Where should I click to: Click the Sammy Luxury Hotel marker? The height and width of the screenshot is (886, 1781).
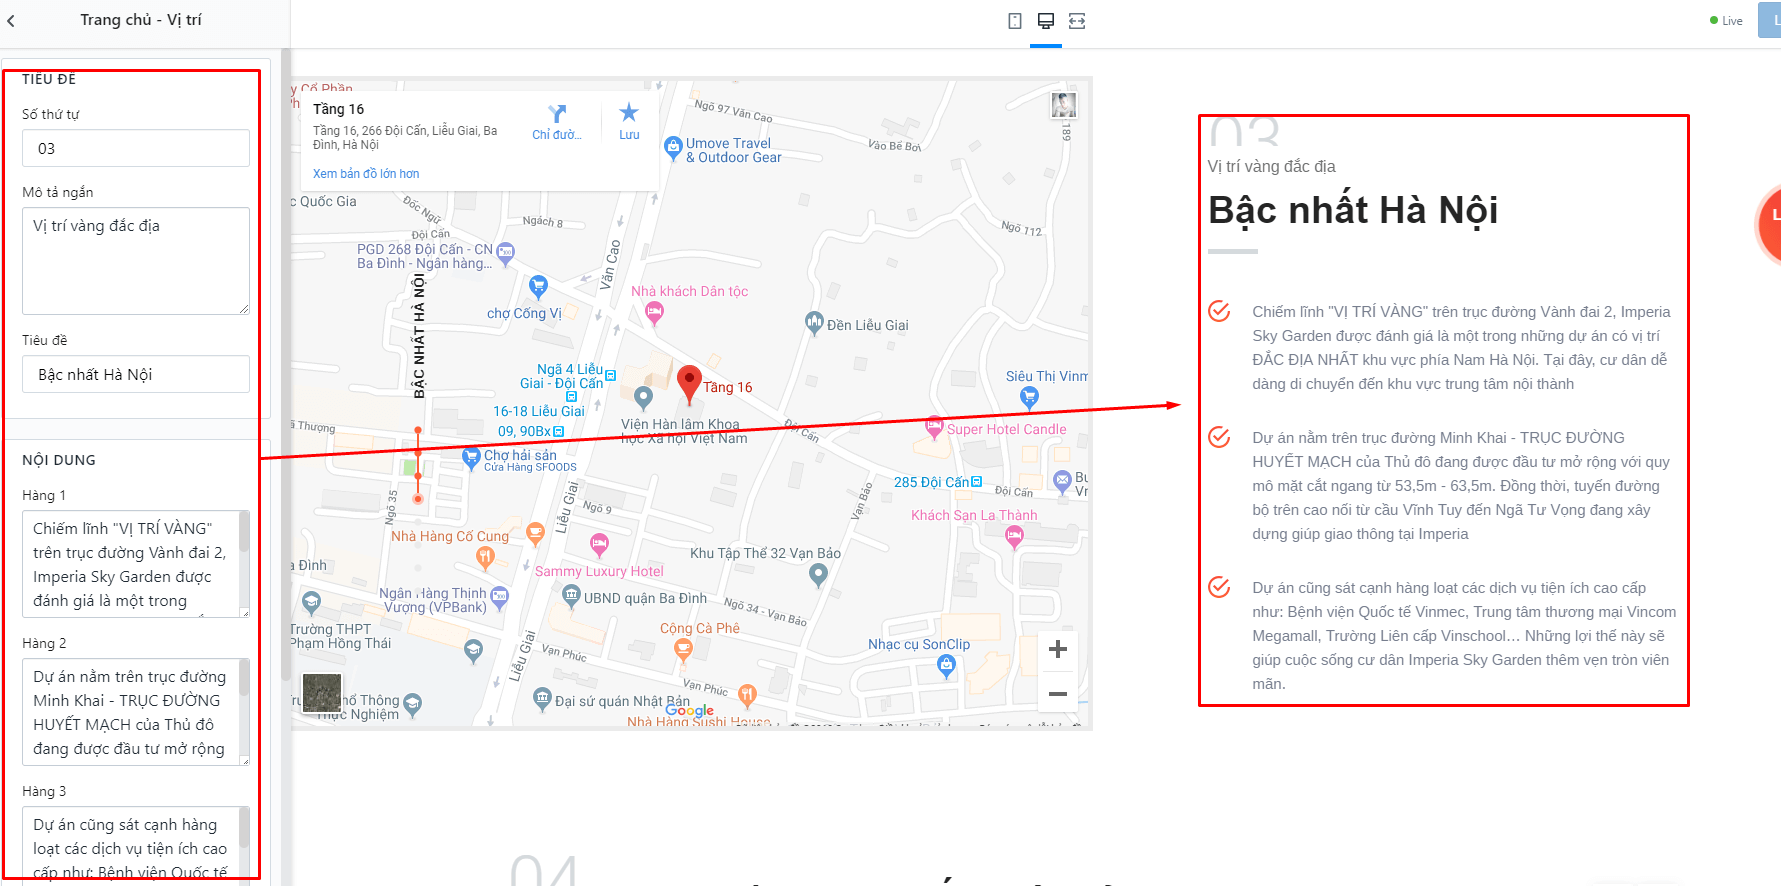pos(599,545)
